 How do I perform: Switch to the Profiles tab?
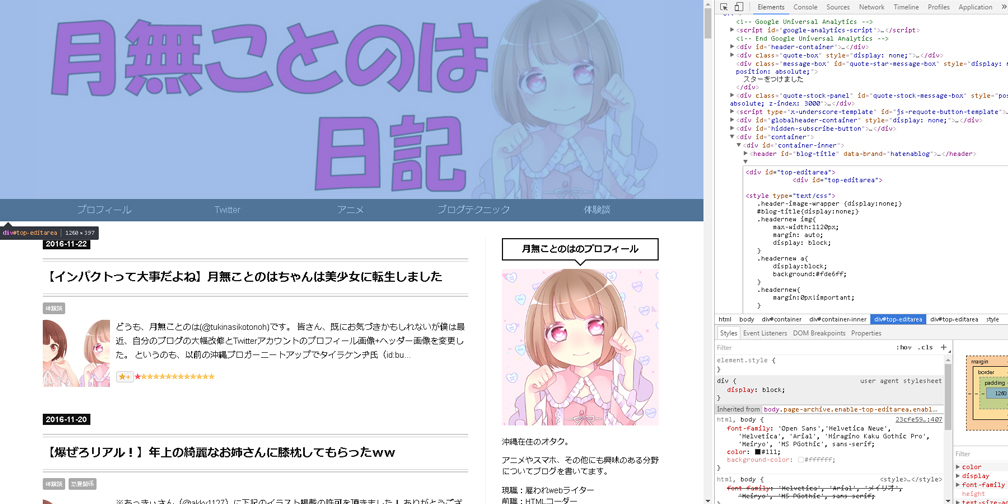click(939, 7)
